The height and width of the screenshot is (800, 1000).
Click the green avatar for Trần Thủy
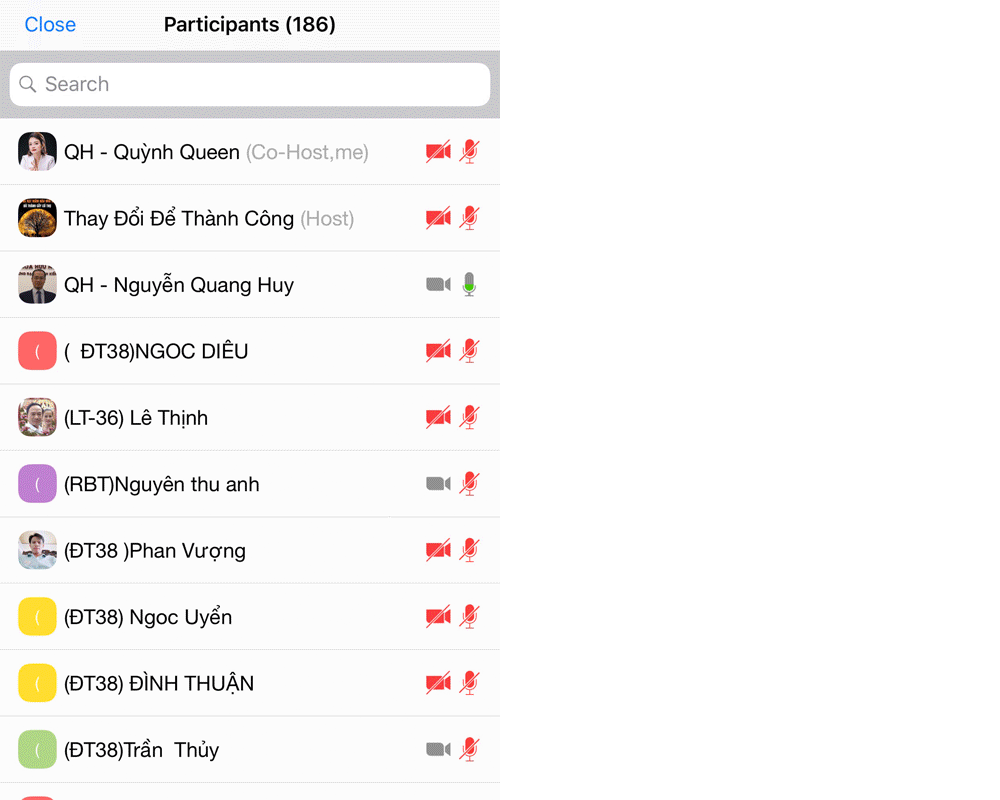[37, 750]
